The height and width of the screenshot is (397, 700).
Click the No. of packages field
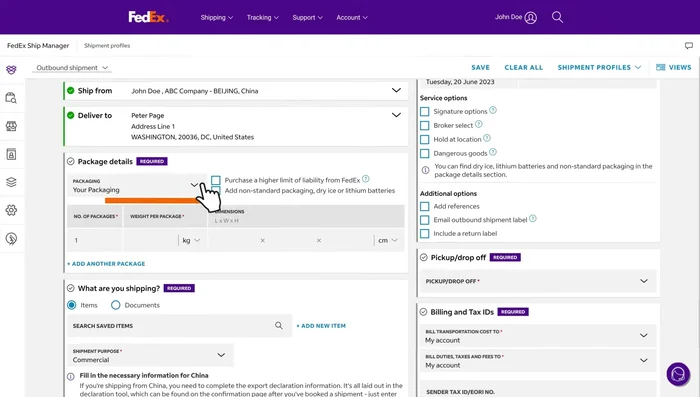95,240
